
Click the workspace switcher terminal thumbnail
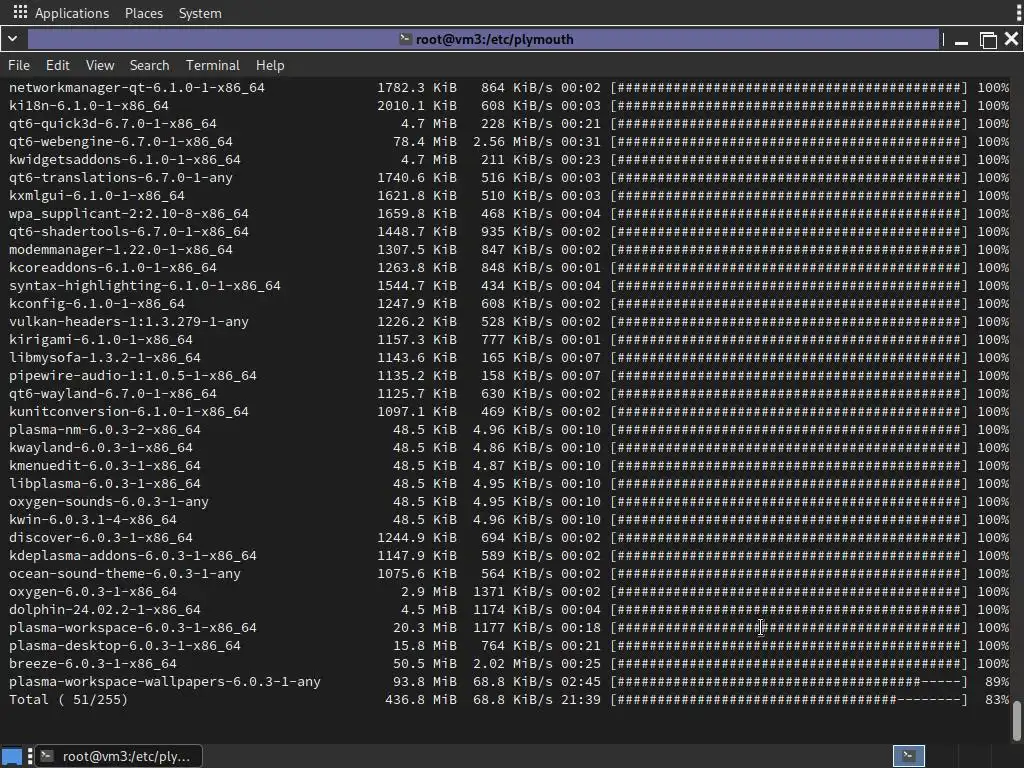(x=908, y=756)
